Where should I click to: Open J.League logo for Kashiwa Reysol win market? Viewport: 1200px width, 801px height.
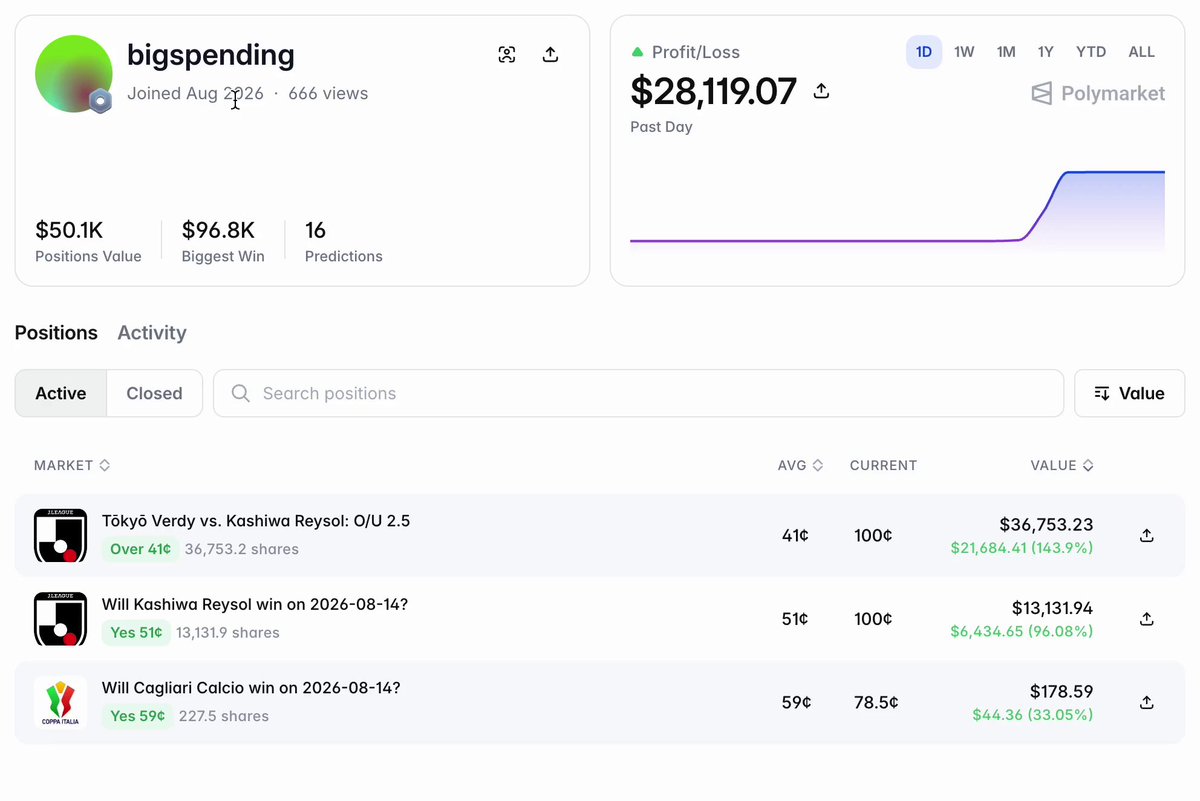pyautogui.click(x=61, y=619)
